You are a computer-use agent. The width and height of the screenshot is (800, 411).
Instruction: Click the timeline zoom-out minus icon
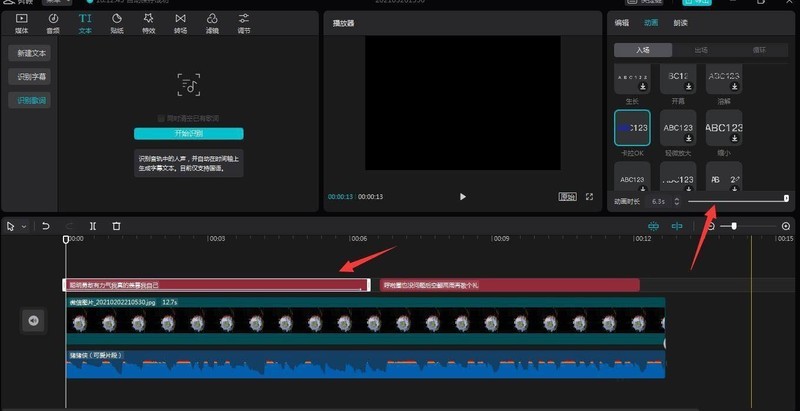point(711,226)
